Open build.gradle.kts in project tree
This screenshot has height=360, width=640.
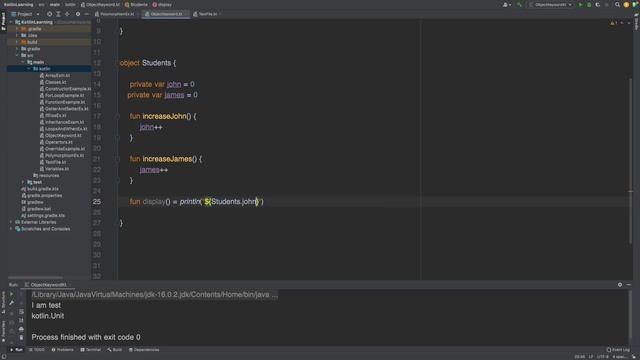point(43,189)
